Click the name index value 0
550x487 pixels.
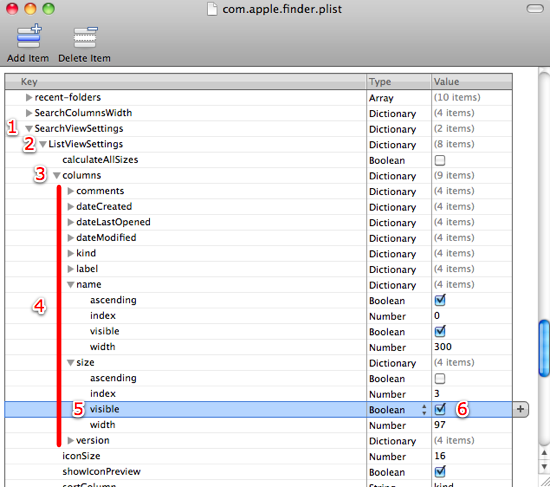(x=437, y=316)
